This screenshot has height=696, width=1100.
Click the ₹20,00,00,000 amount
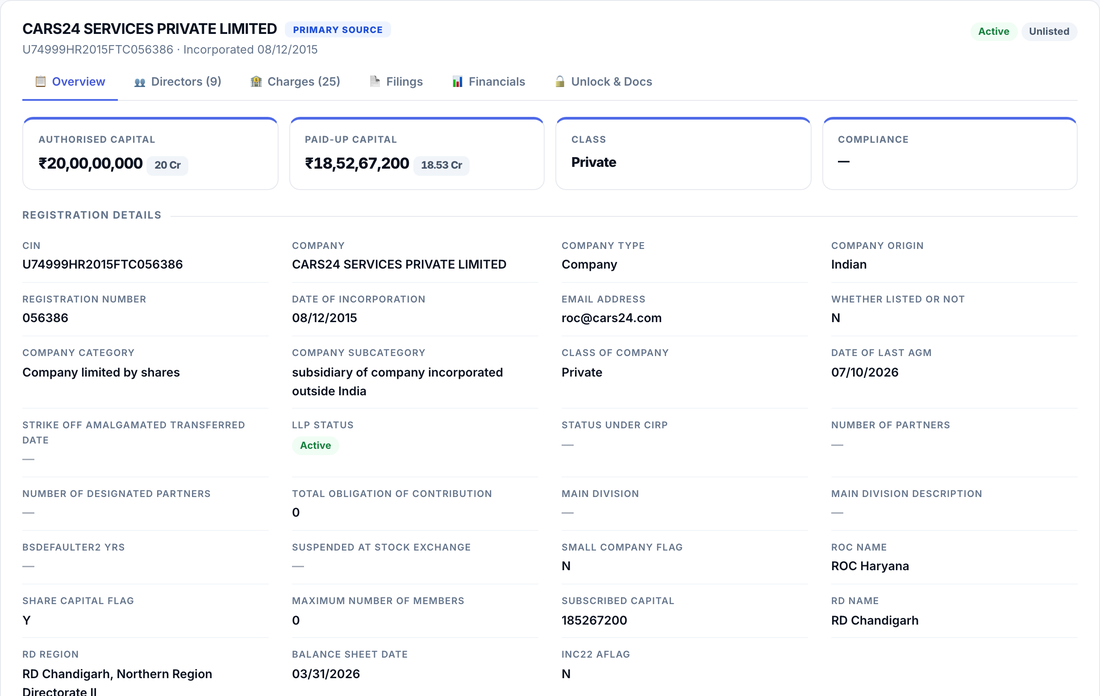90,163
